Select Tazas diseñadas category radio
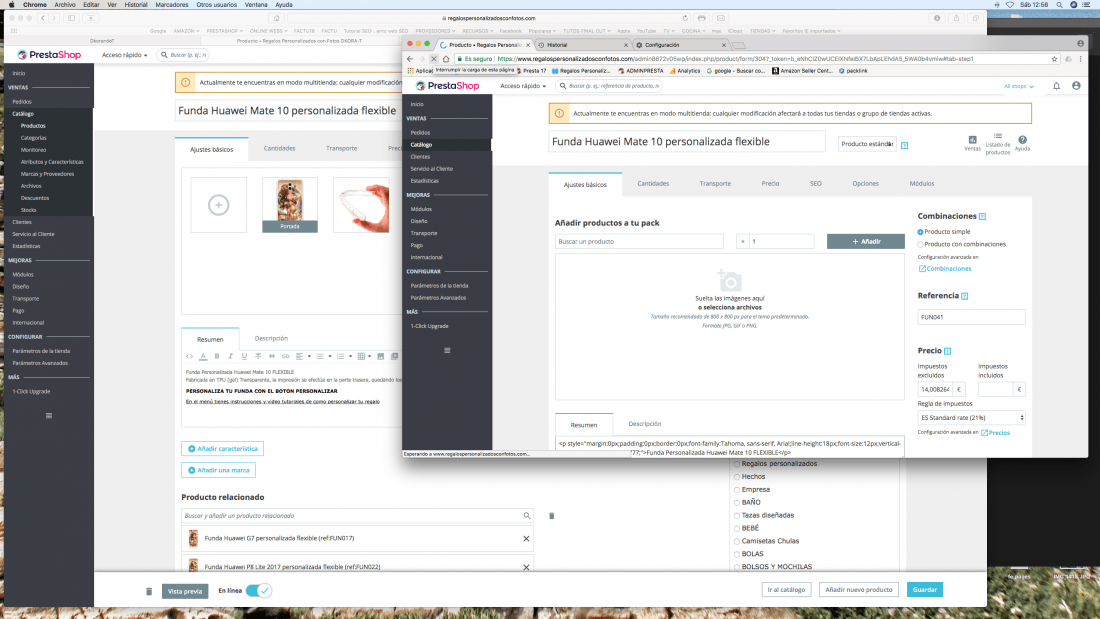The image size is (1100, 619). coord(737,515)
